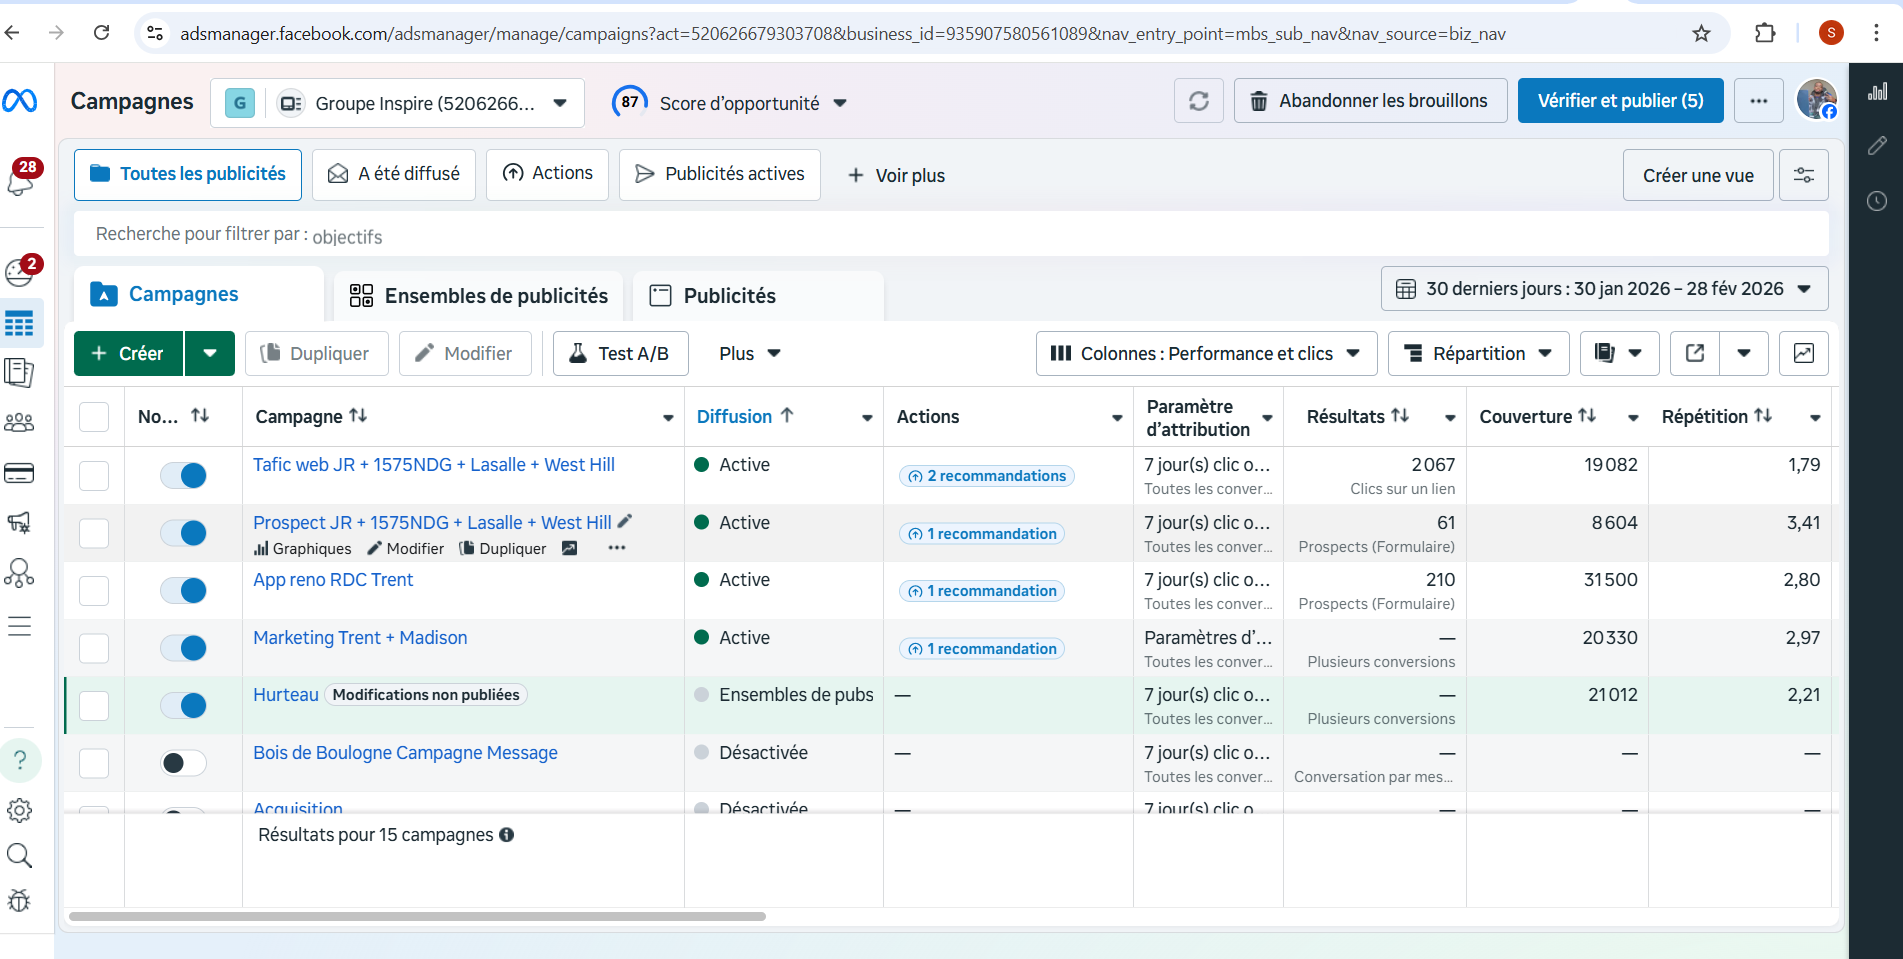This screenshot has width=1903, height=959.
Task: Click the Meta logo icon
Action: coord(20,101)
